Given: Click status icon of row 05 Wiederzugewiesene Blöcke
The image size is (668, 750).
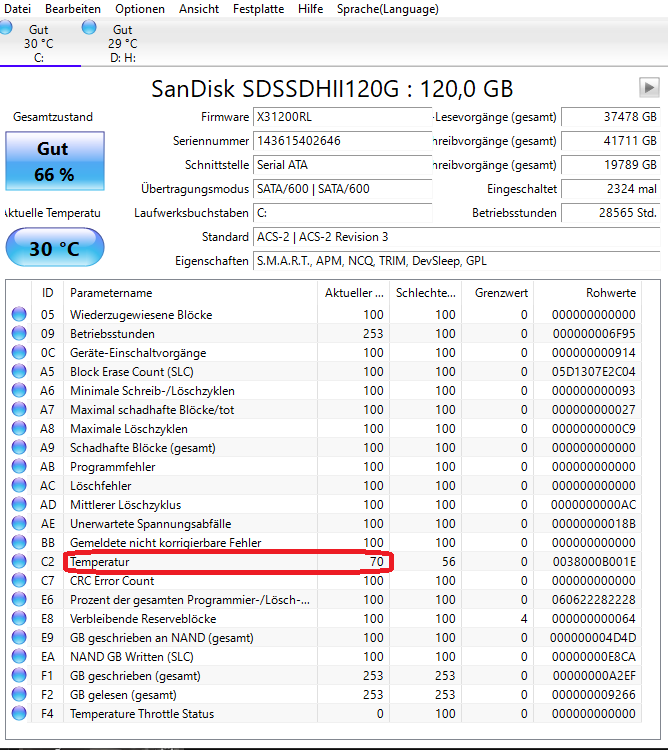Looking at the screenshot, I should point(19,314).
